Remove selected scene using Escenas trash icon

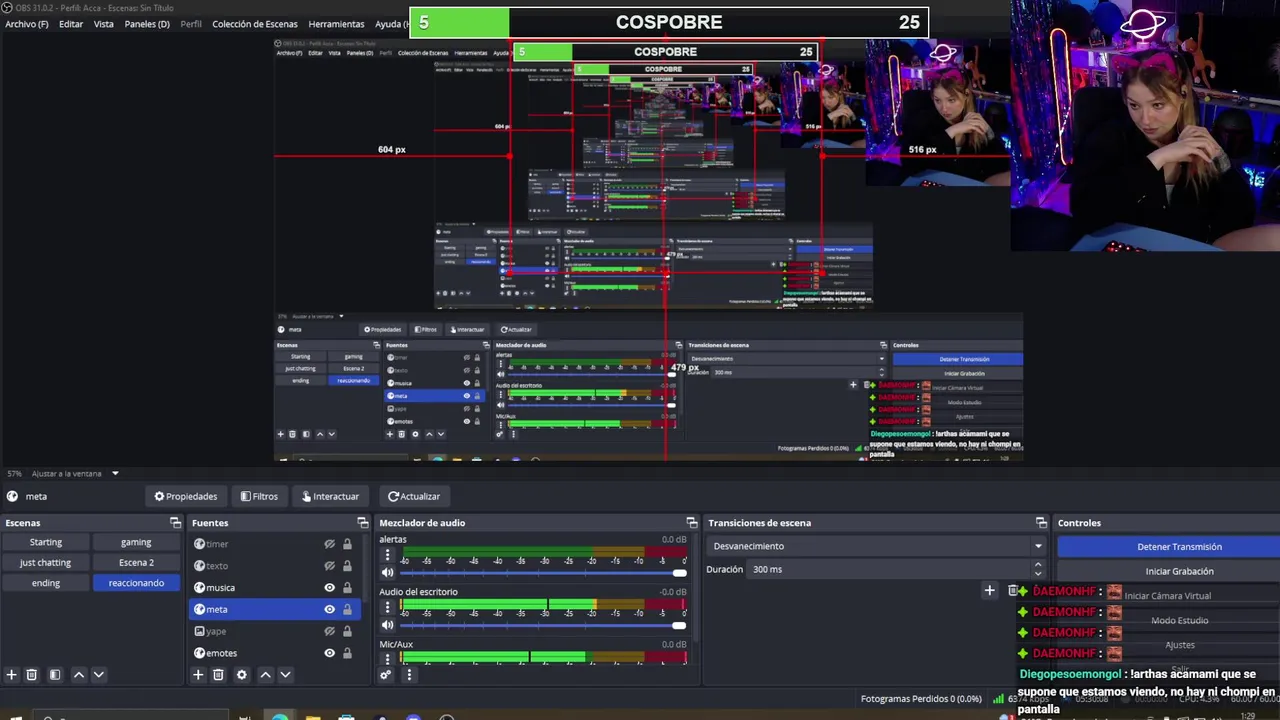click(x=32, y=675)
